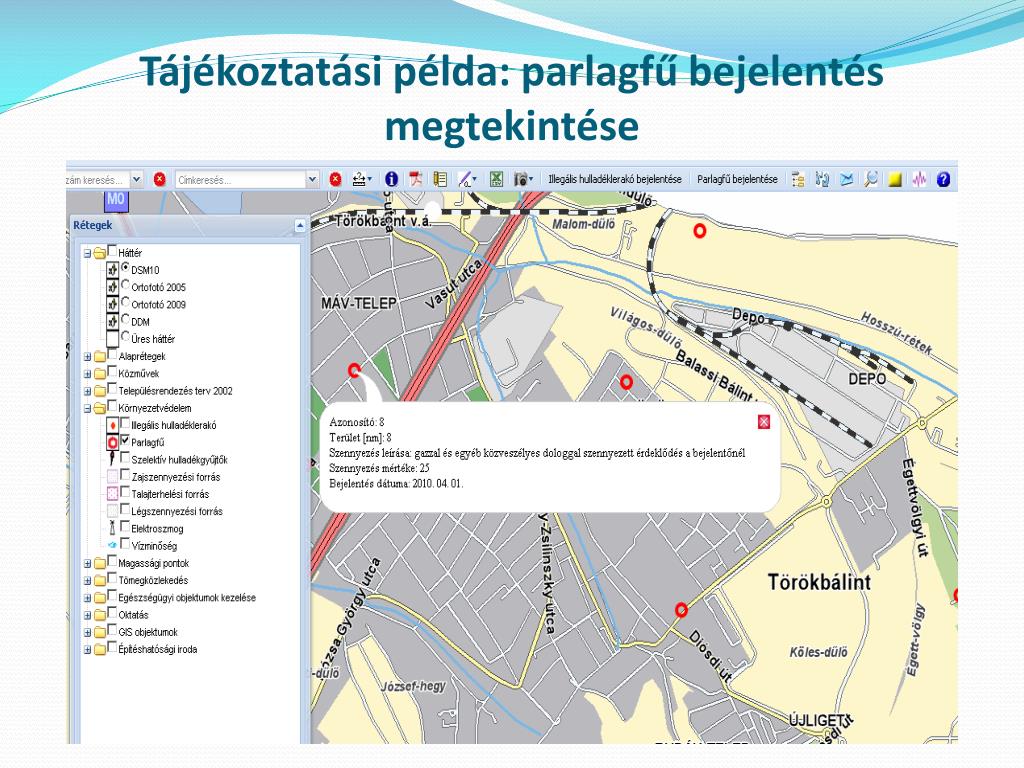This screenshot has width=1024, height=768.
Task: Select Egészségügyi objektumok kezelése label
Action: pyautogui.click(x=187, y=598)
